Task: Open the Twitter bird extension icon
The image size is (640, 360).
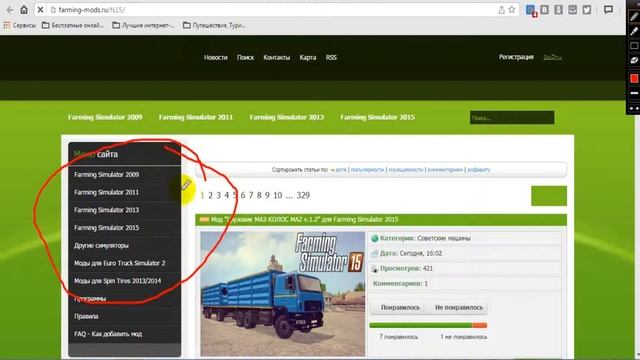Action: [587, 10]
